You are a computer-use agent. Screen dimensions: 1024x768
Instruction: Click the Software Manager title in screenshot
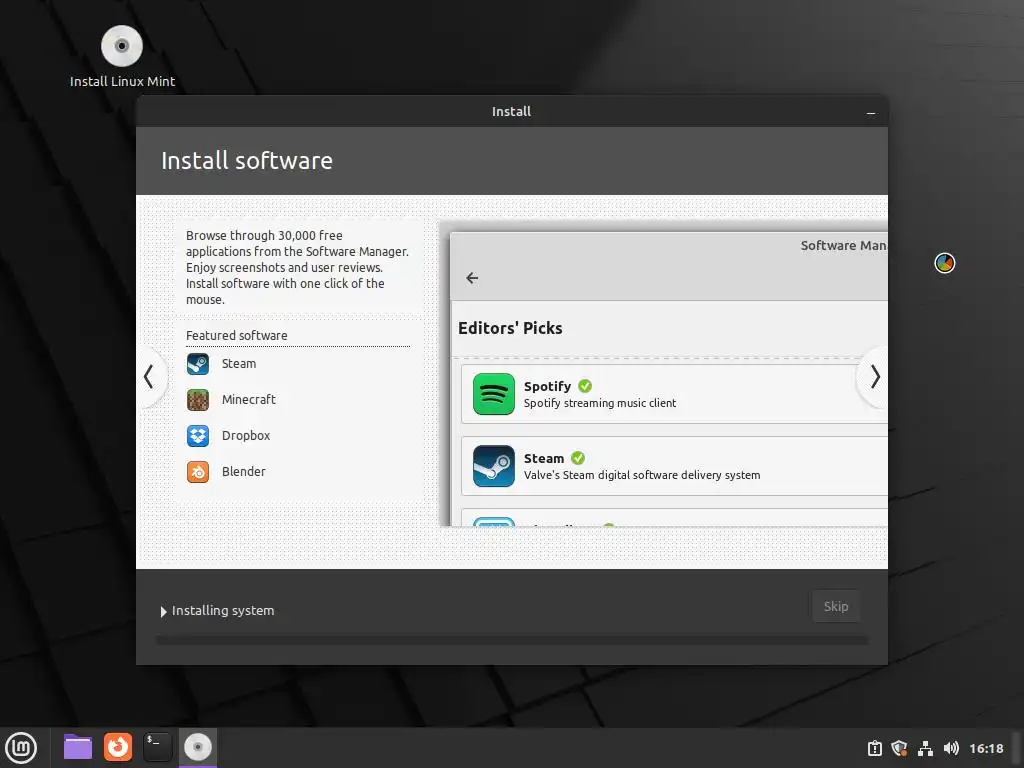(843, 246)
